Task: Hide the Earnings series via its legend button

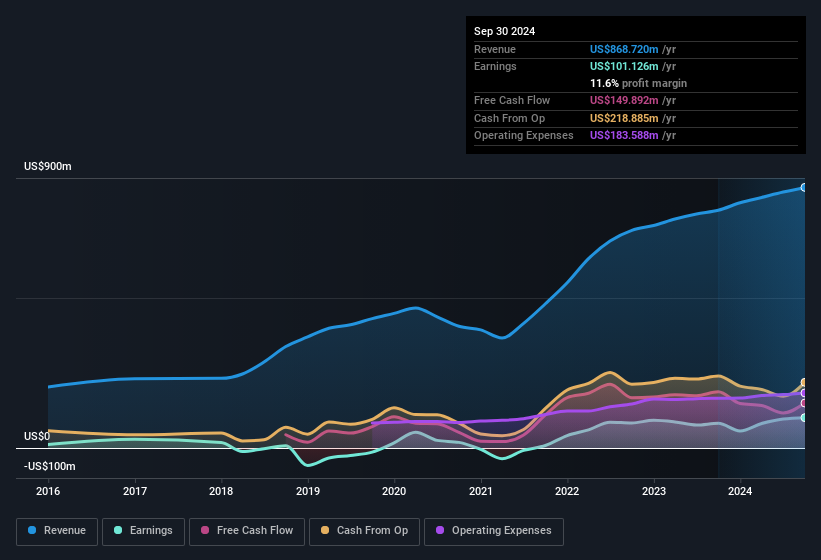Action: (x=143, y=531)
